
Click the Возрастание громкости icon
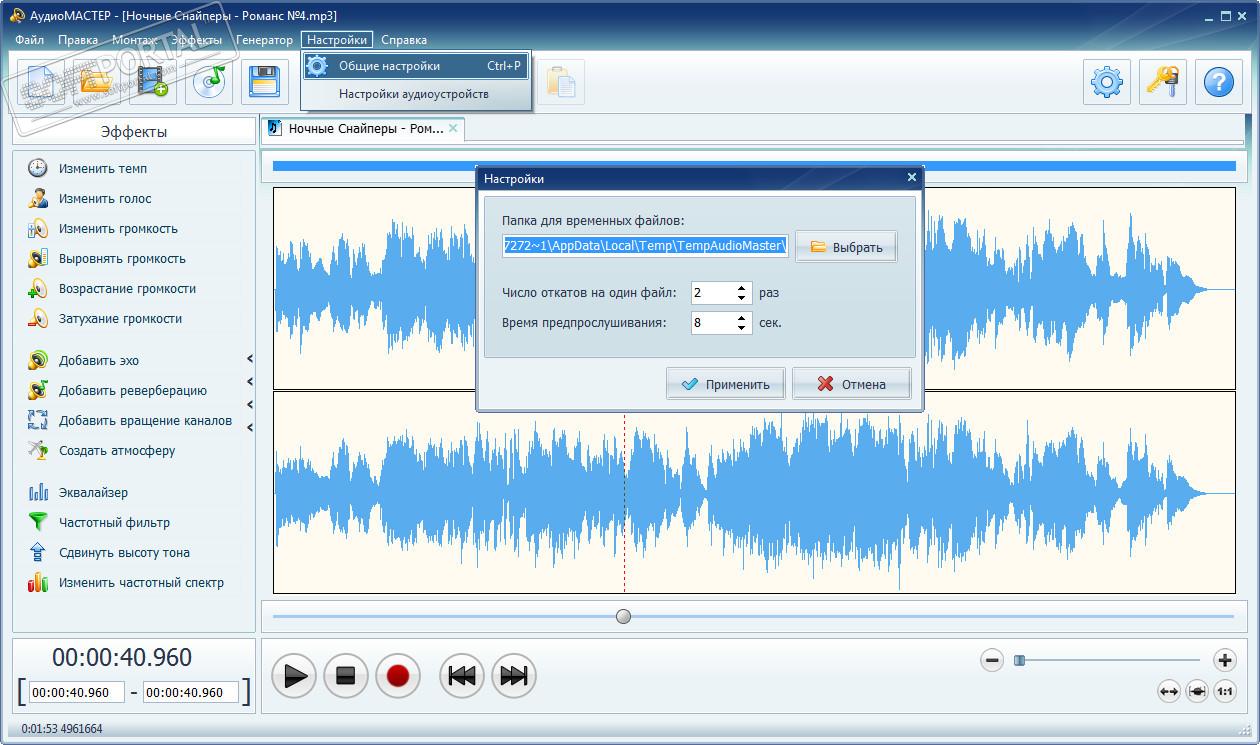(38, 288)
